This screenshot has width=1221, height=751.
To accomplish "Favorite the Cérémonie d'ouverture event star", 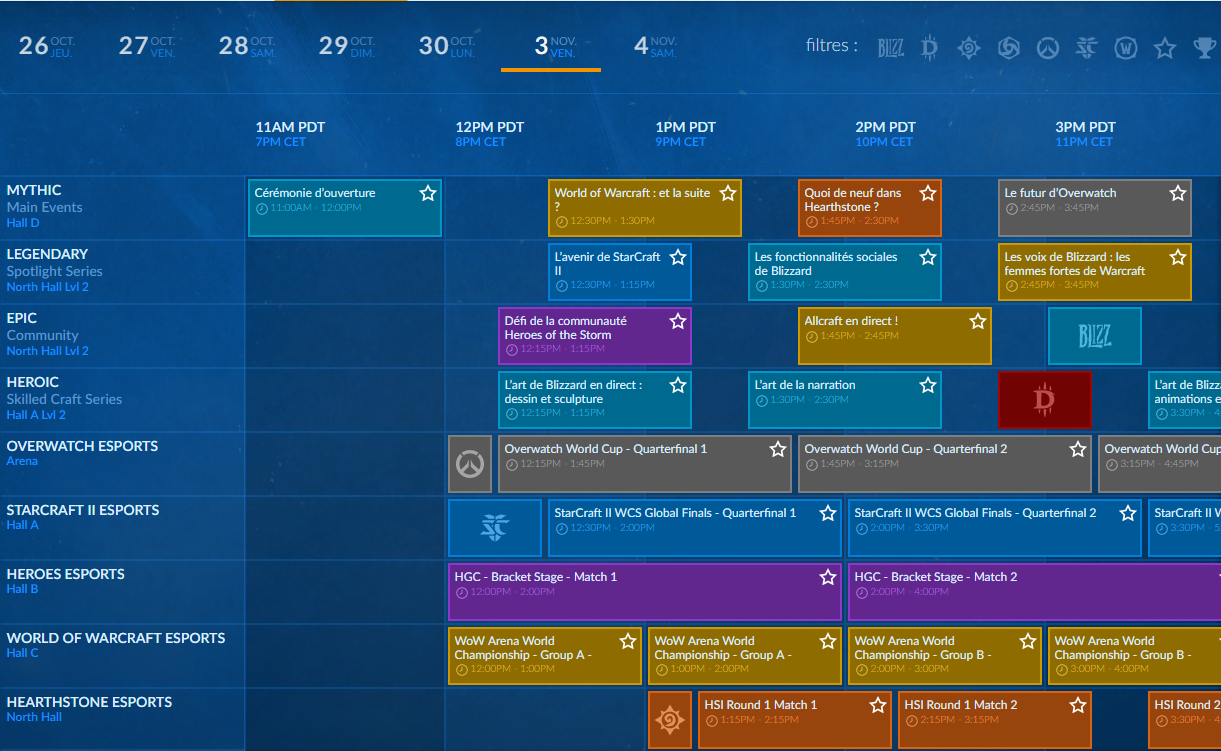I will 428,193.
